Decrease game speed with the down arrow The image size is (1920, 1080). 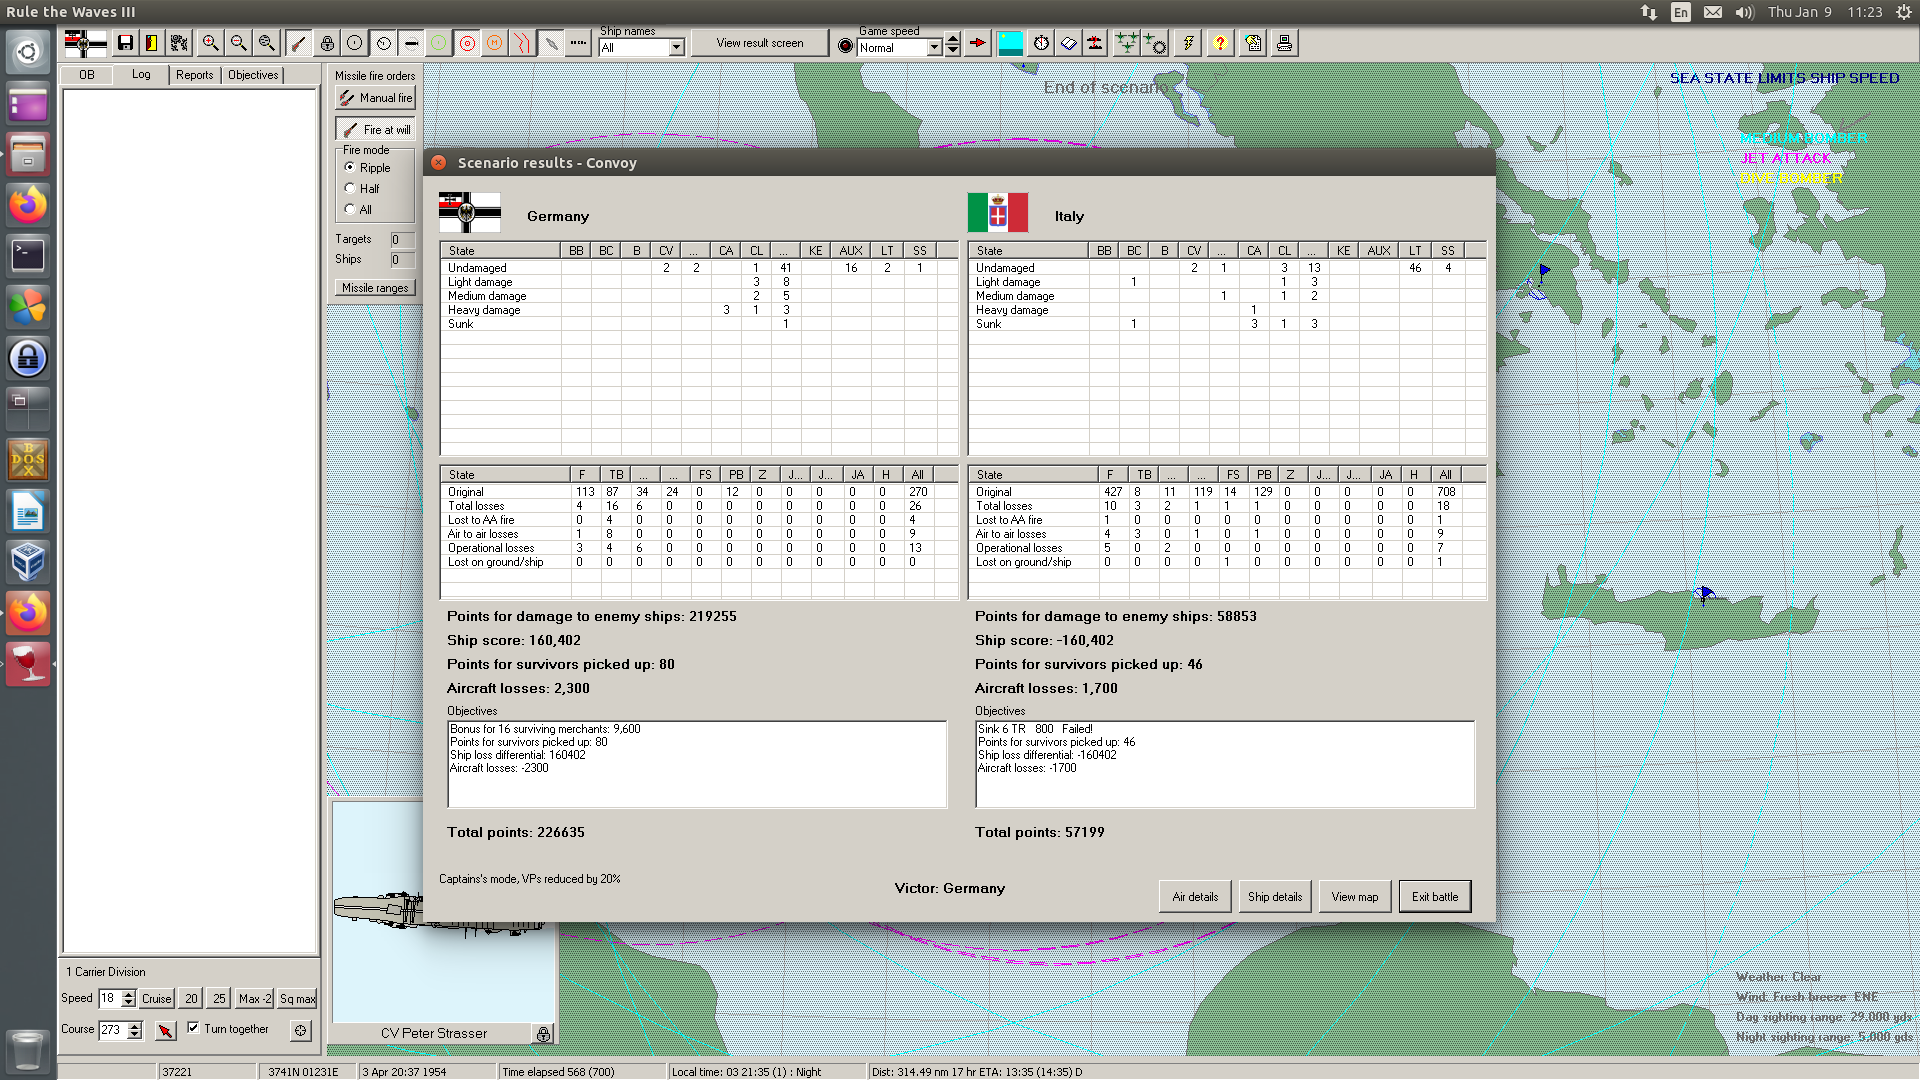pyautogui.click(x=953, y=51)
